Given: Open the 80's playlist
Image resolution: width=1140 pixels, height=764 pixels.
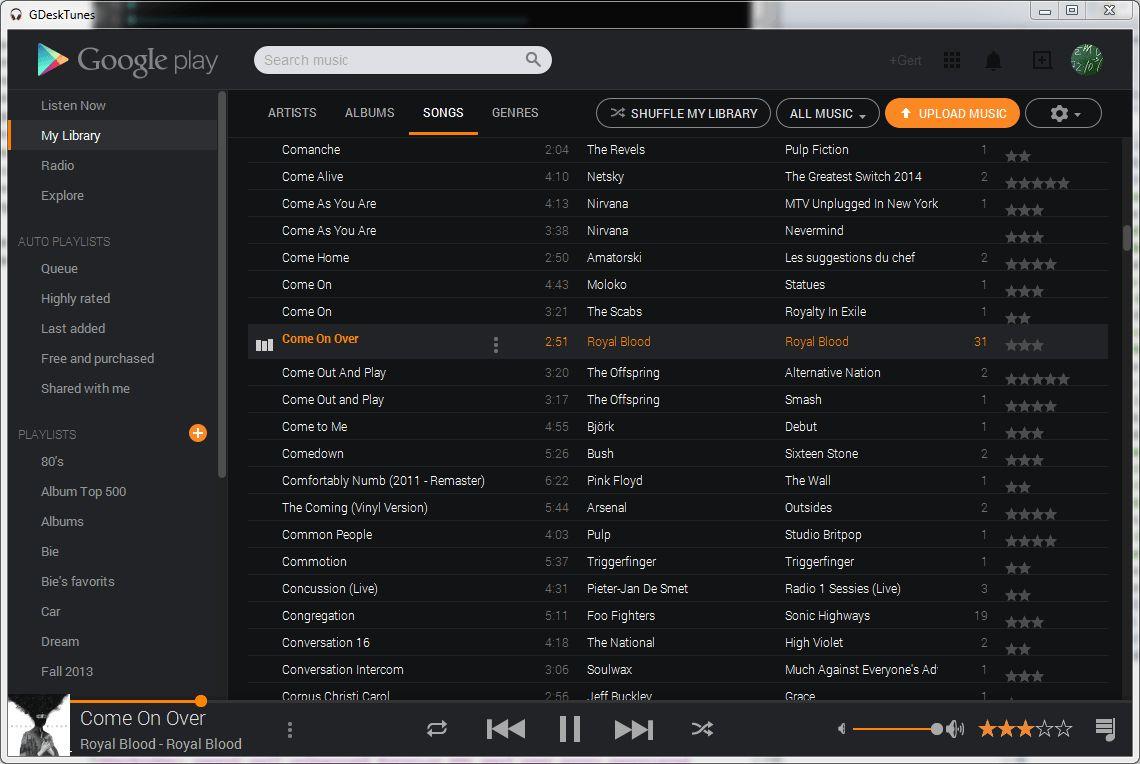Looking at the screenshot, I should point(52,462).
